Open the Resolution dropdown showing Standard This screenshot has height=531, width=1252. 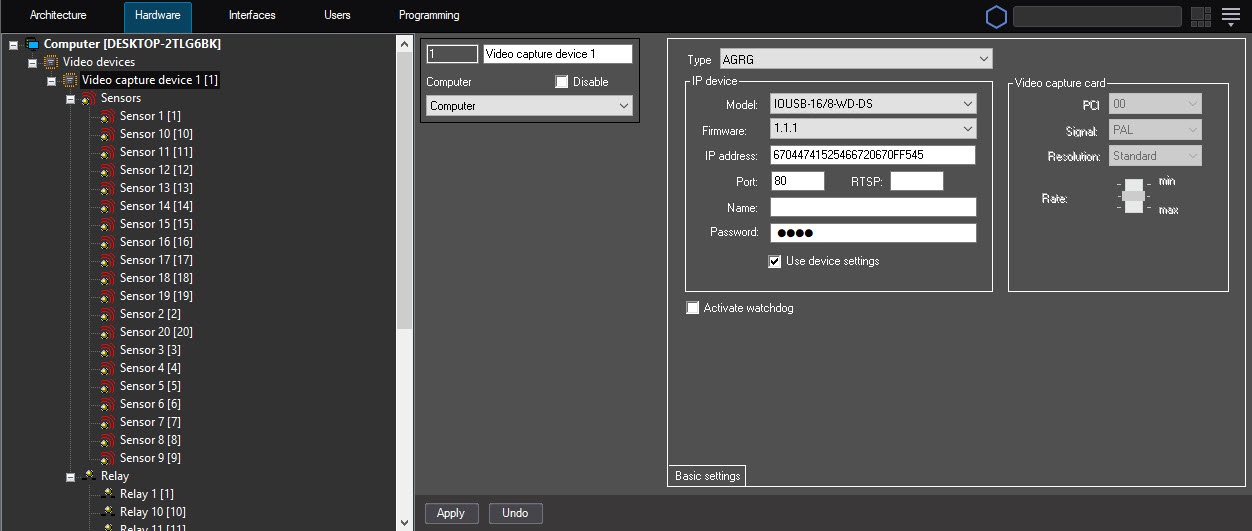pyautogui.click(x=1155, y=156)
